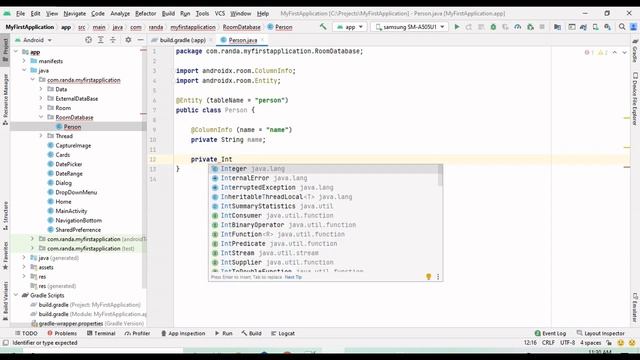Toggle the Favorites side tab

tap(5, 256)
